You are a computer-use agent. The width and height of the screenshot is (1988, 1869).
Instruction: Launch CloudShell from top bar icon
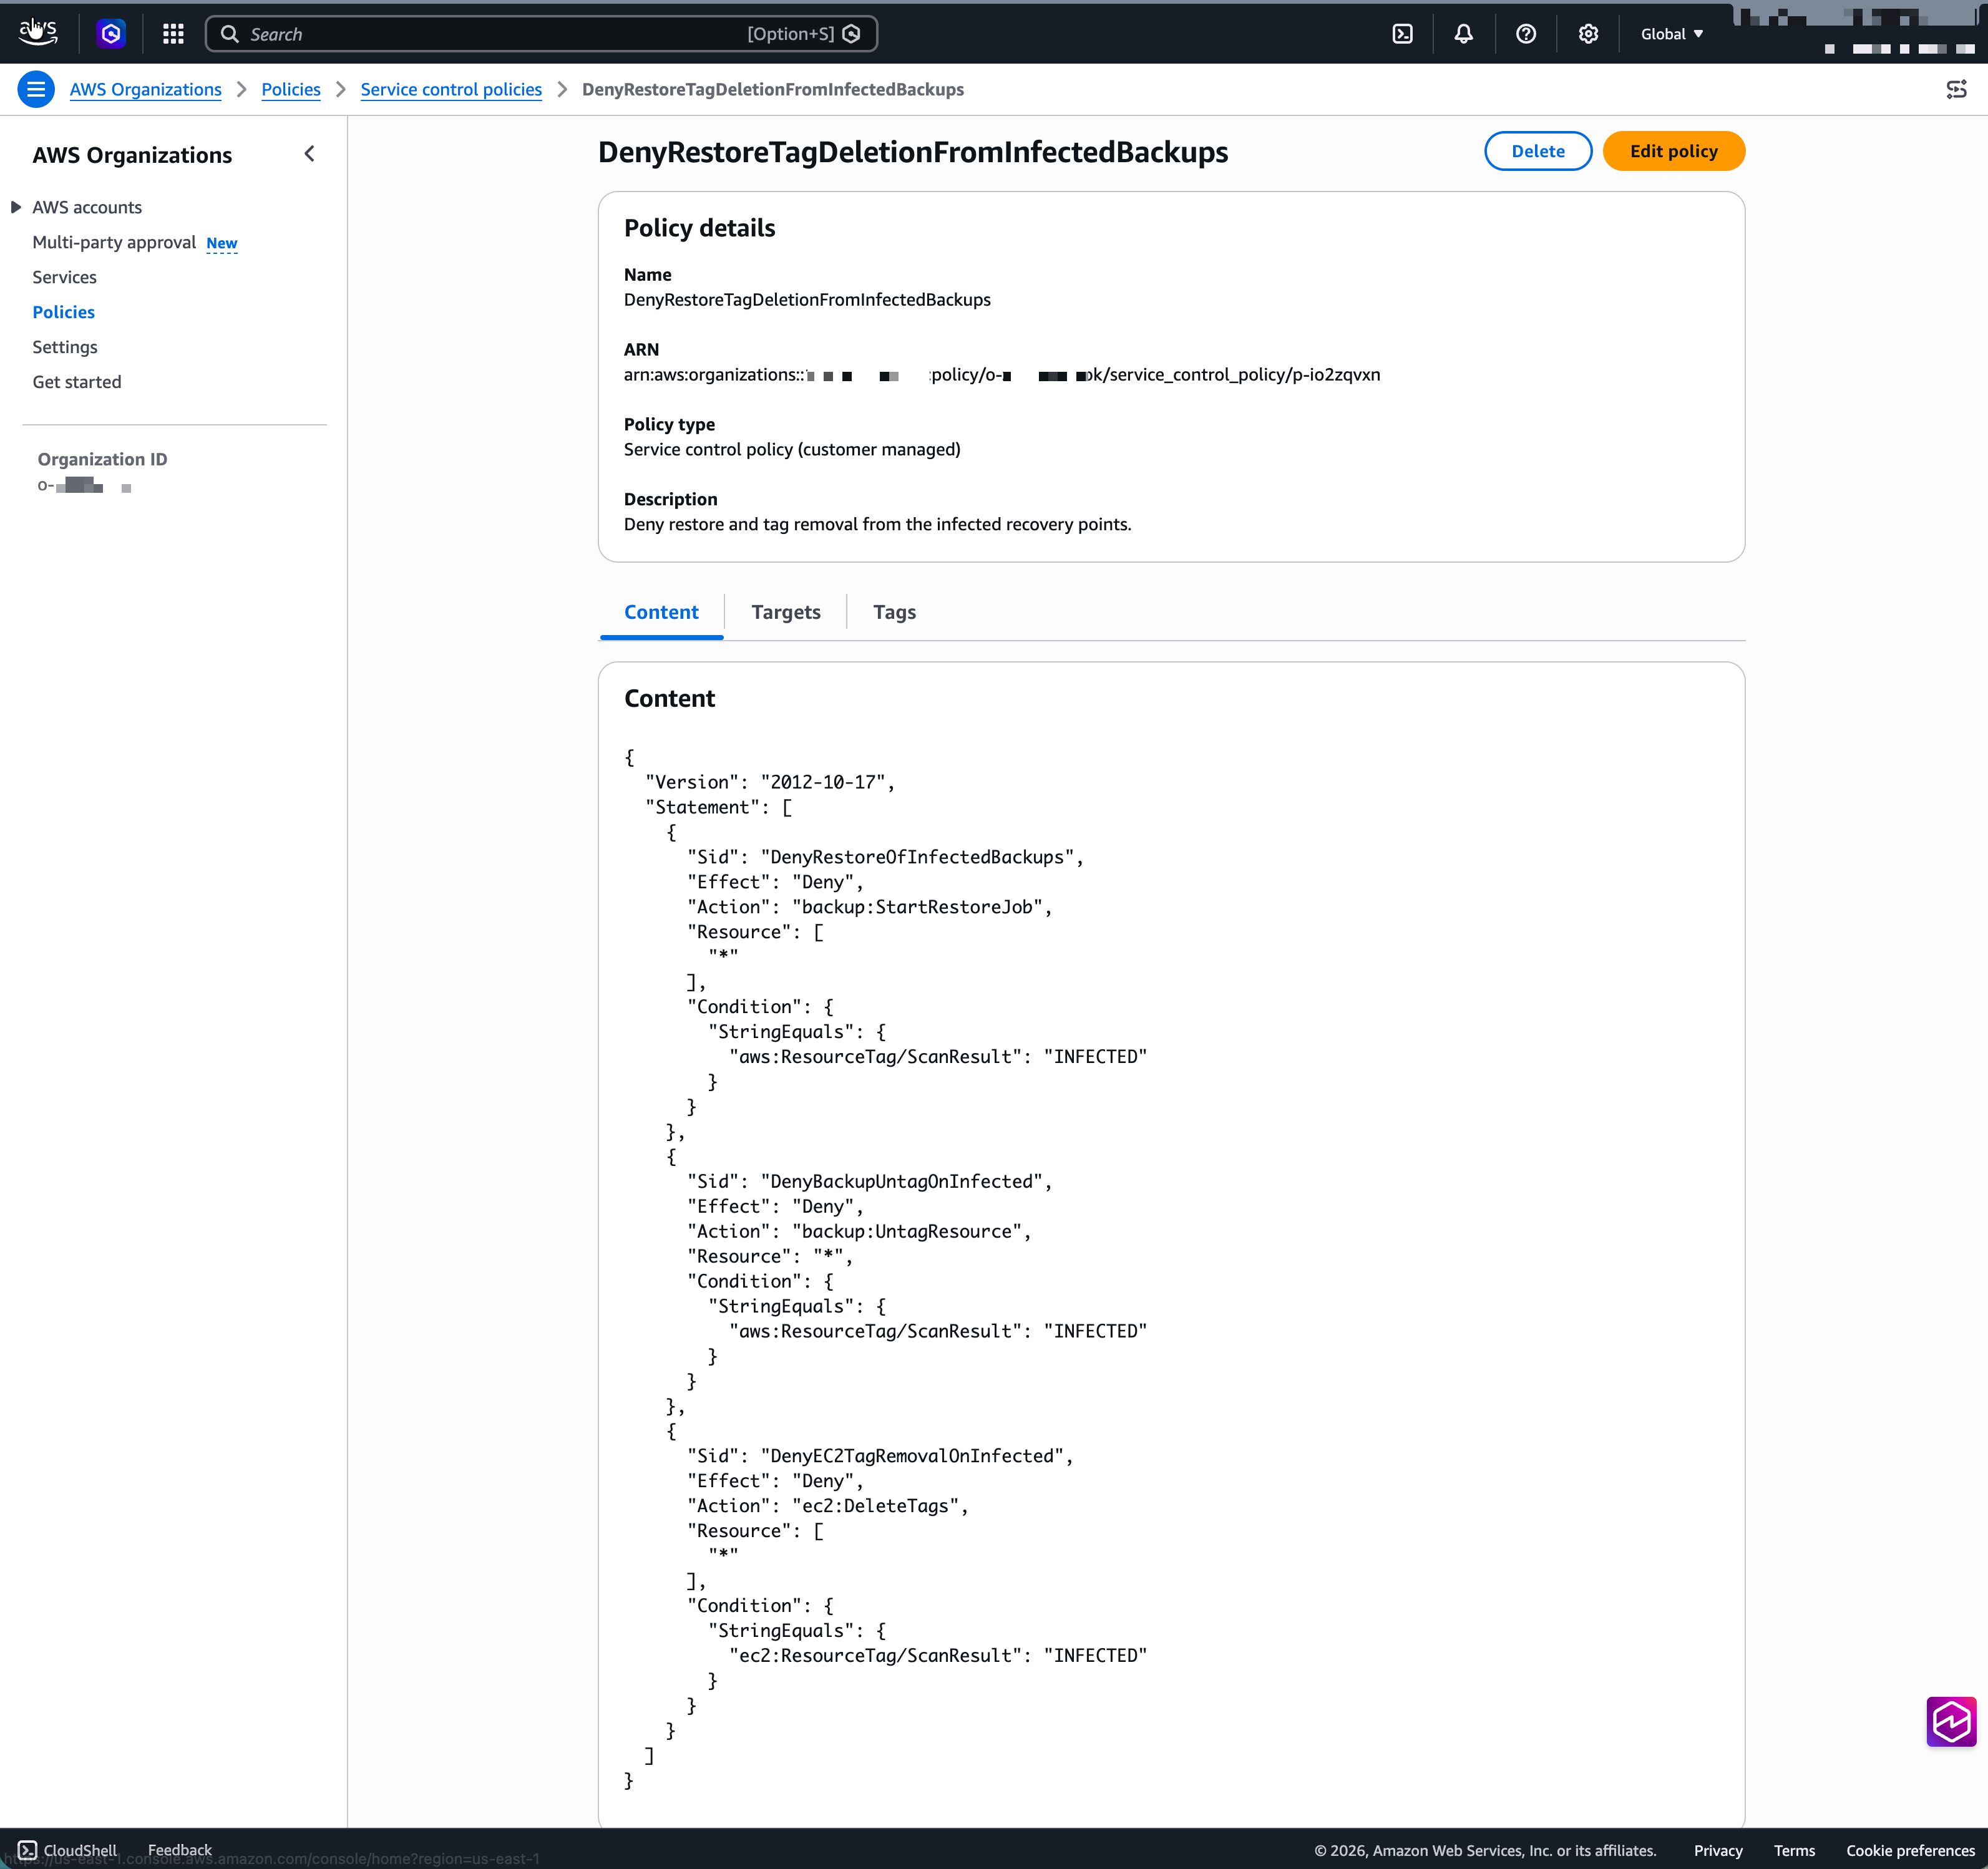[1402, 34]
